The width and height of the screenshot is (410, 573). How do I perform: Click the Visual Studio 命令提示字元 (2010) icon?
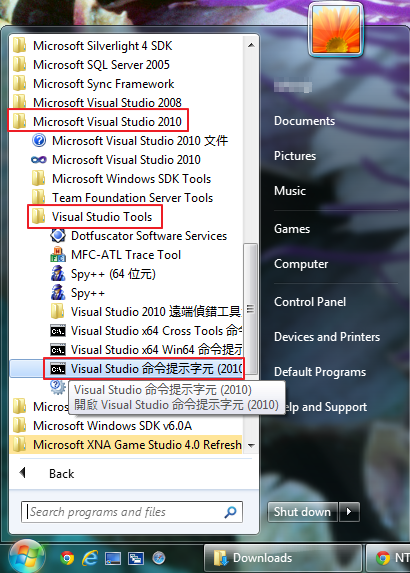[x=58, y=369]
